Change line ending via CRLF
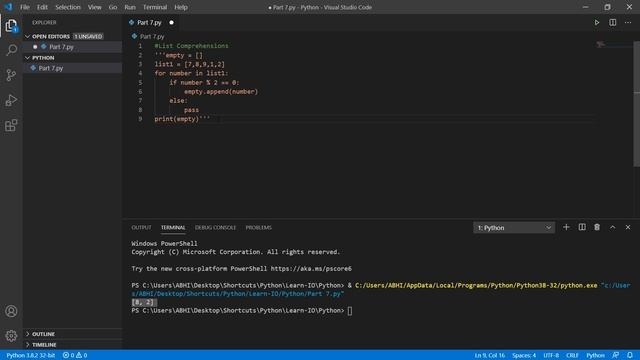 (x=572, y=355)
